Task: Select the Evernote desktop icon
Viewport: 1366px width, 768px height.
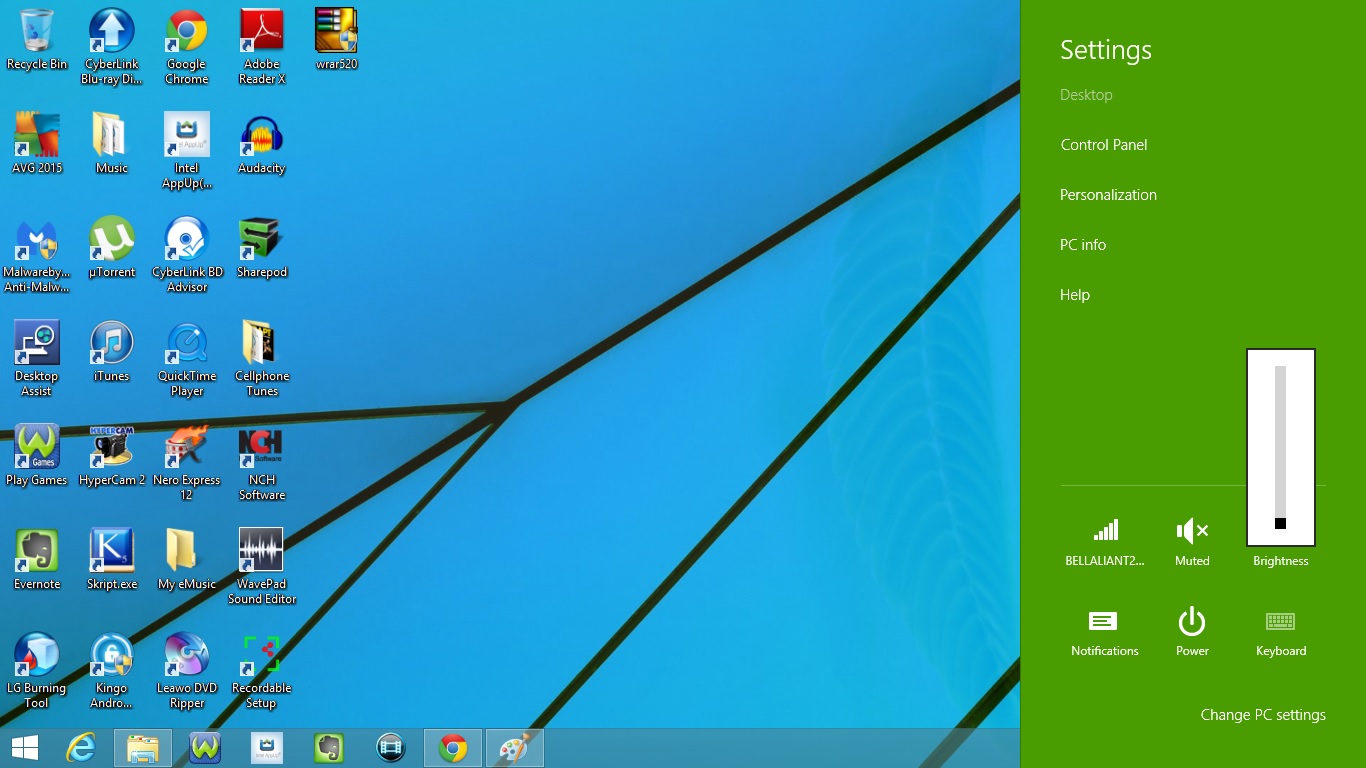Action: pyautogui.click(x=37, y=560)
